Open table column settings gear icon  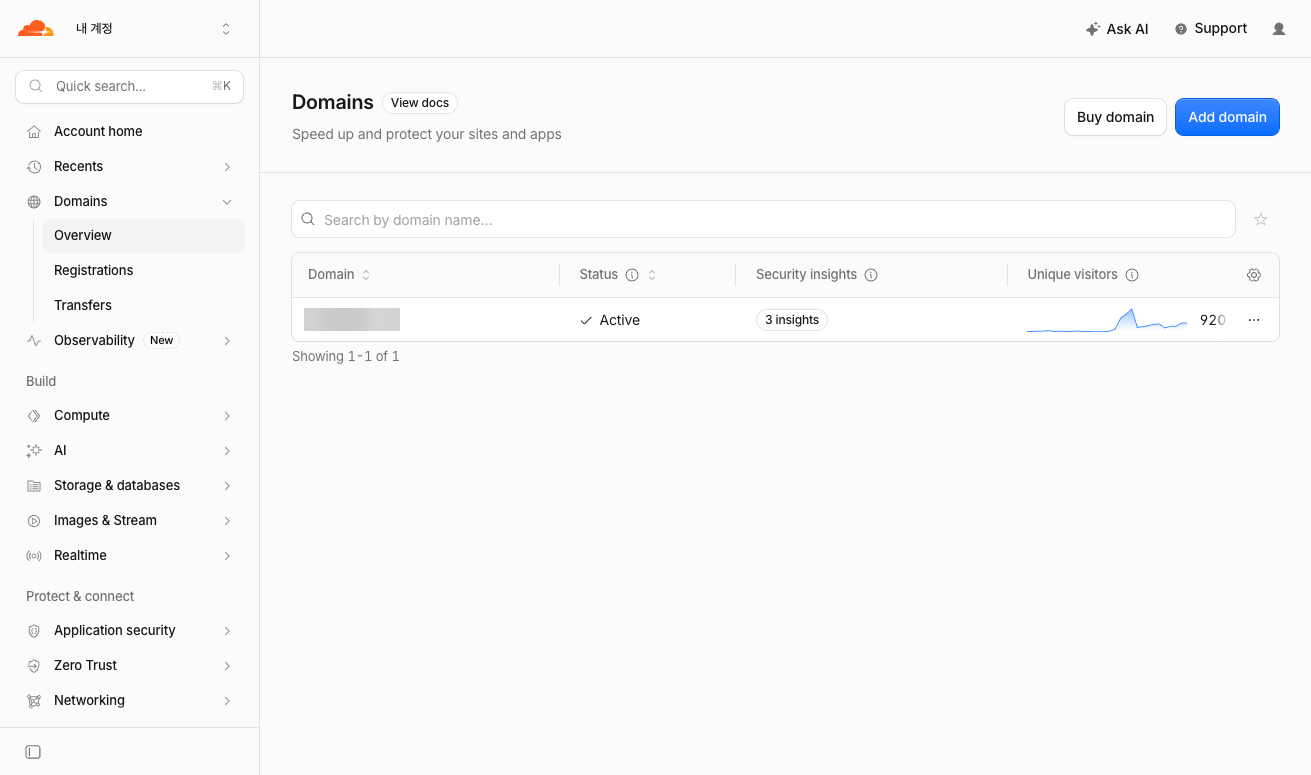[1254, 275]
